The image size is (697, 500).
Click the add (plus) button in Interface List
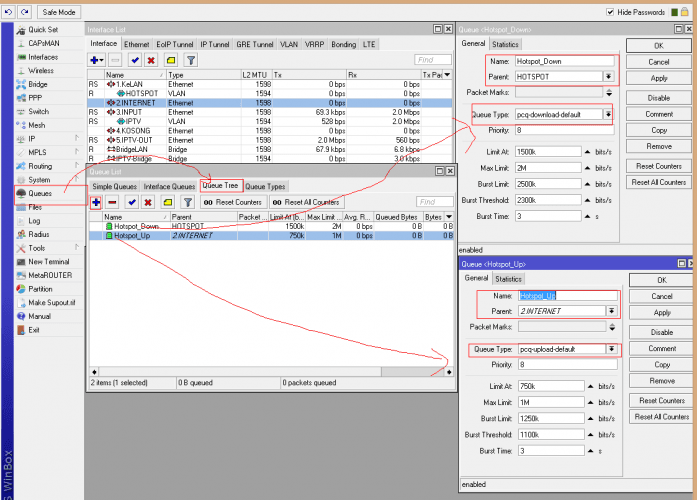point(96,60)
